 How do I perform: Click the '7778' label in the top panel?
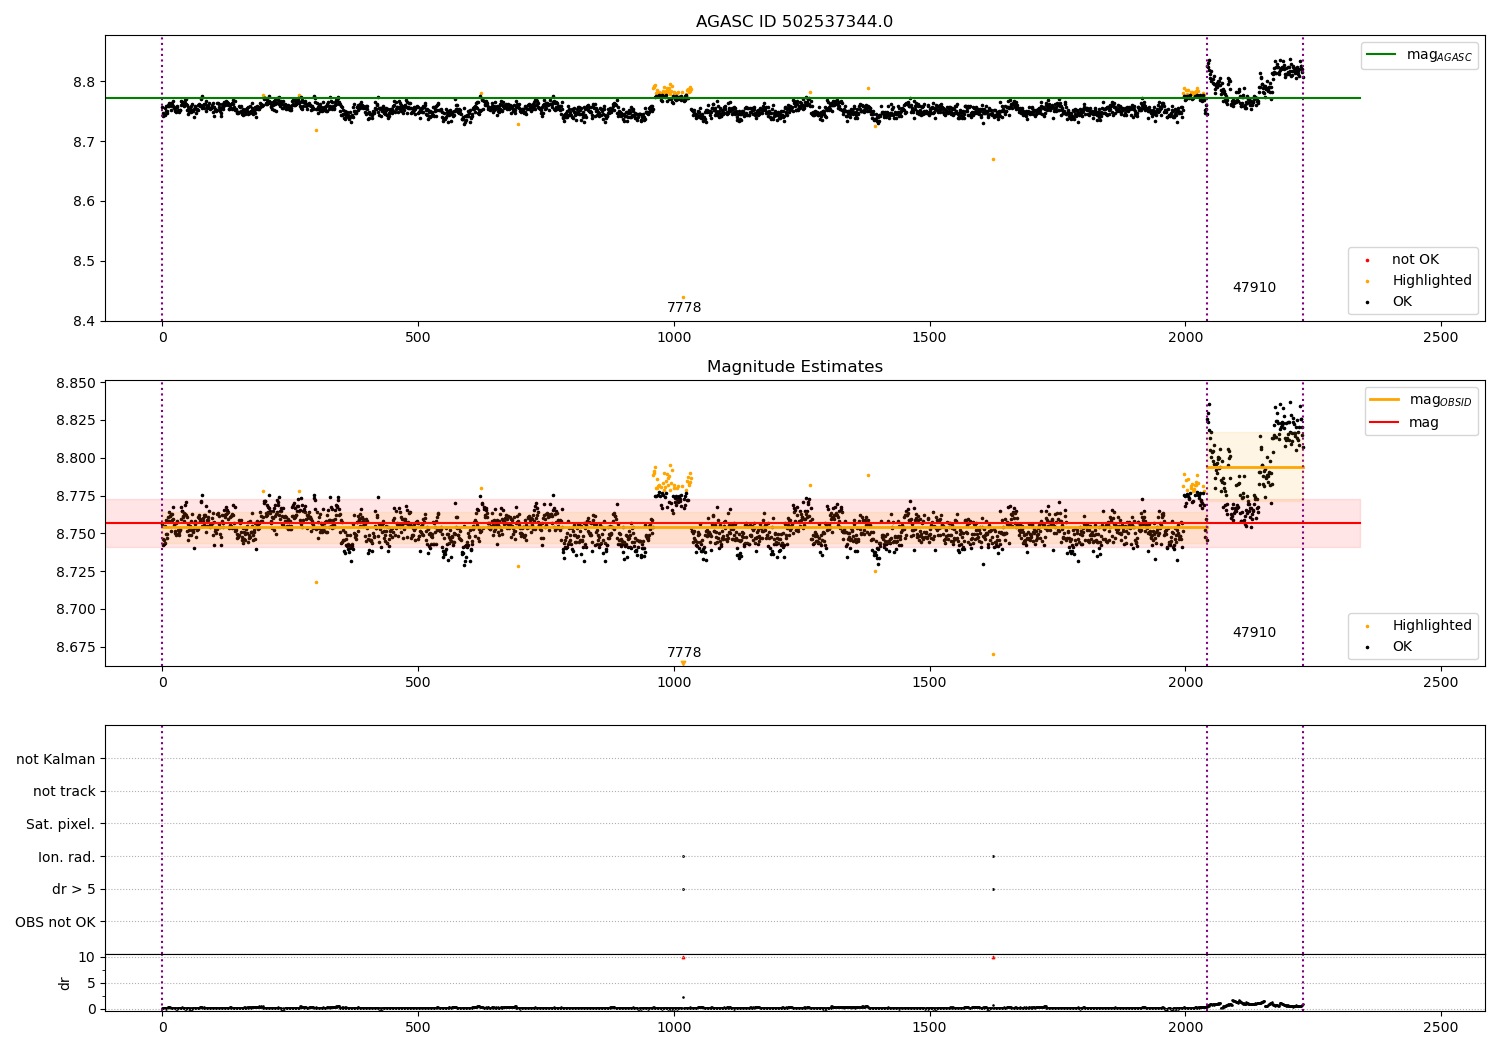(684, 308)
